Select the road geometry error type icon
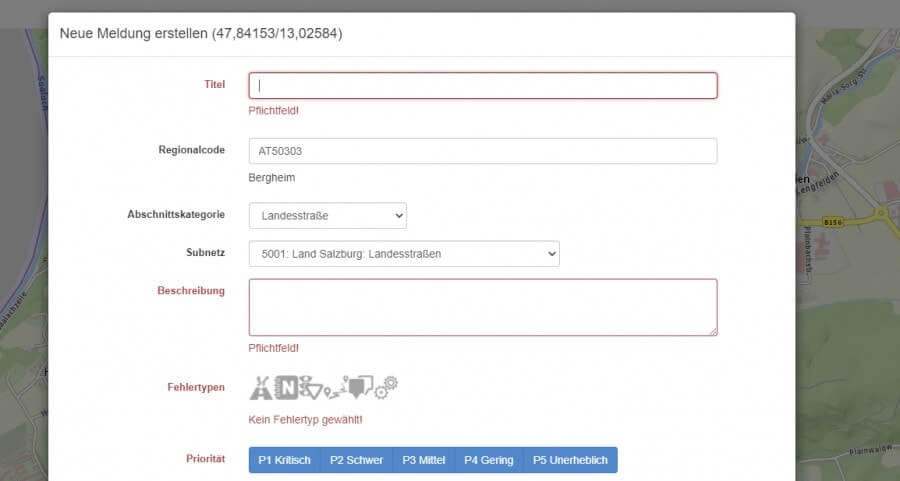The width and height of the screenshot is (900, 481). pos(261,386)
